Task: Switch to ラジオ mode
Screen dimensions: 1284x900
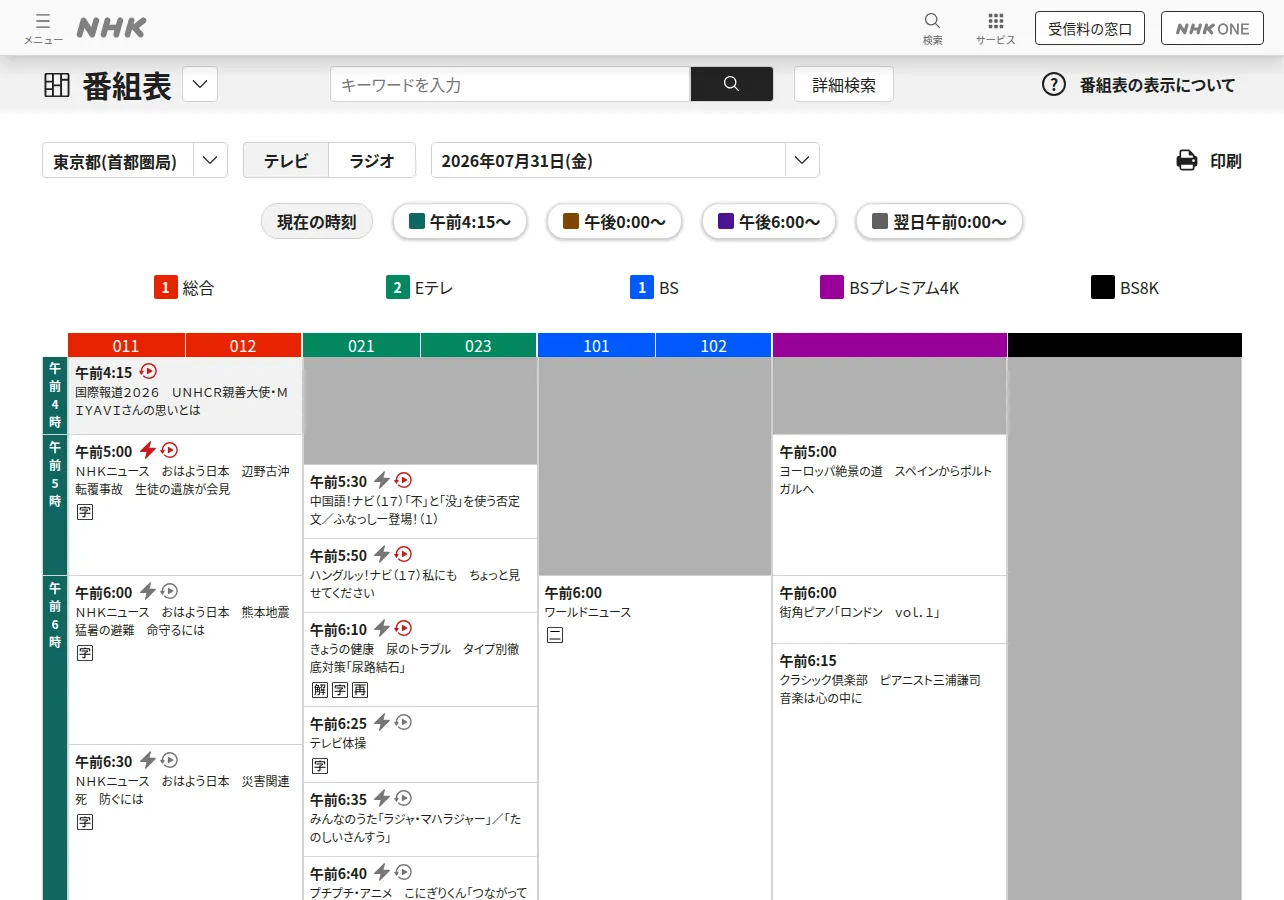Action: tap(372, 160)
